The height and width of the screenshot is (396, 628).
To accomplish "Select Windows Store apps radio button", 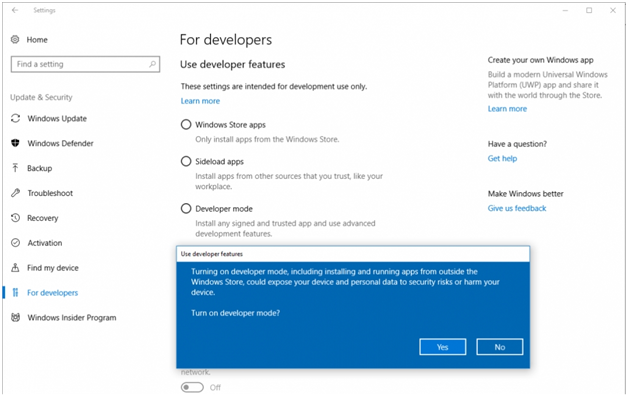I will (x=186, y=125).
